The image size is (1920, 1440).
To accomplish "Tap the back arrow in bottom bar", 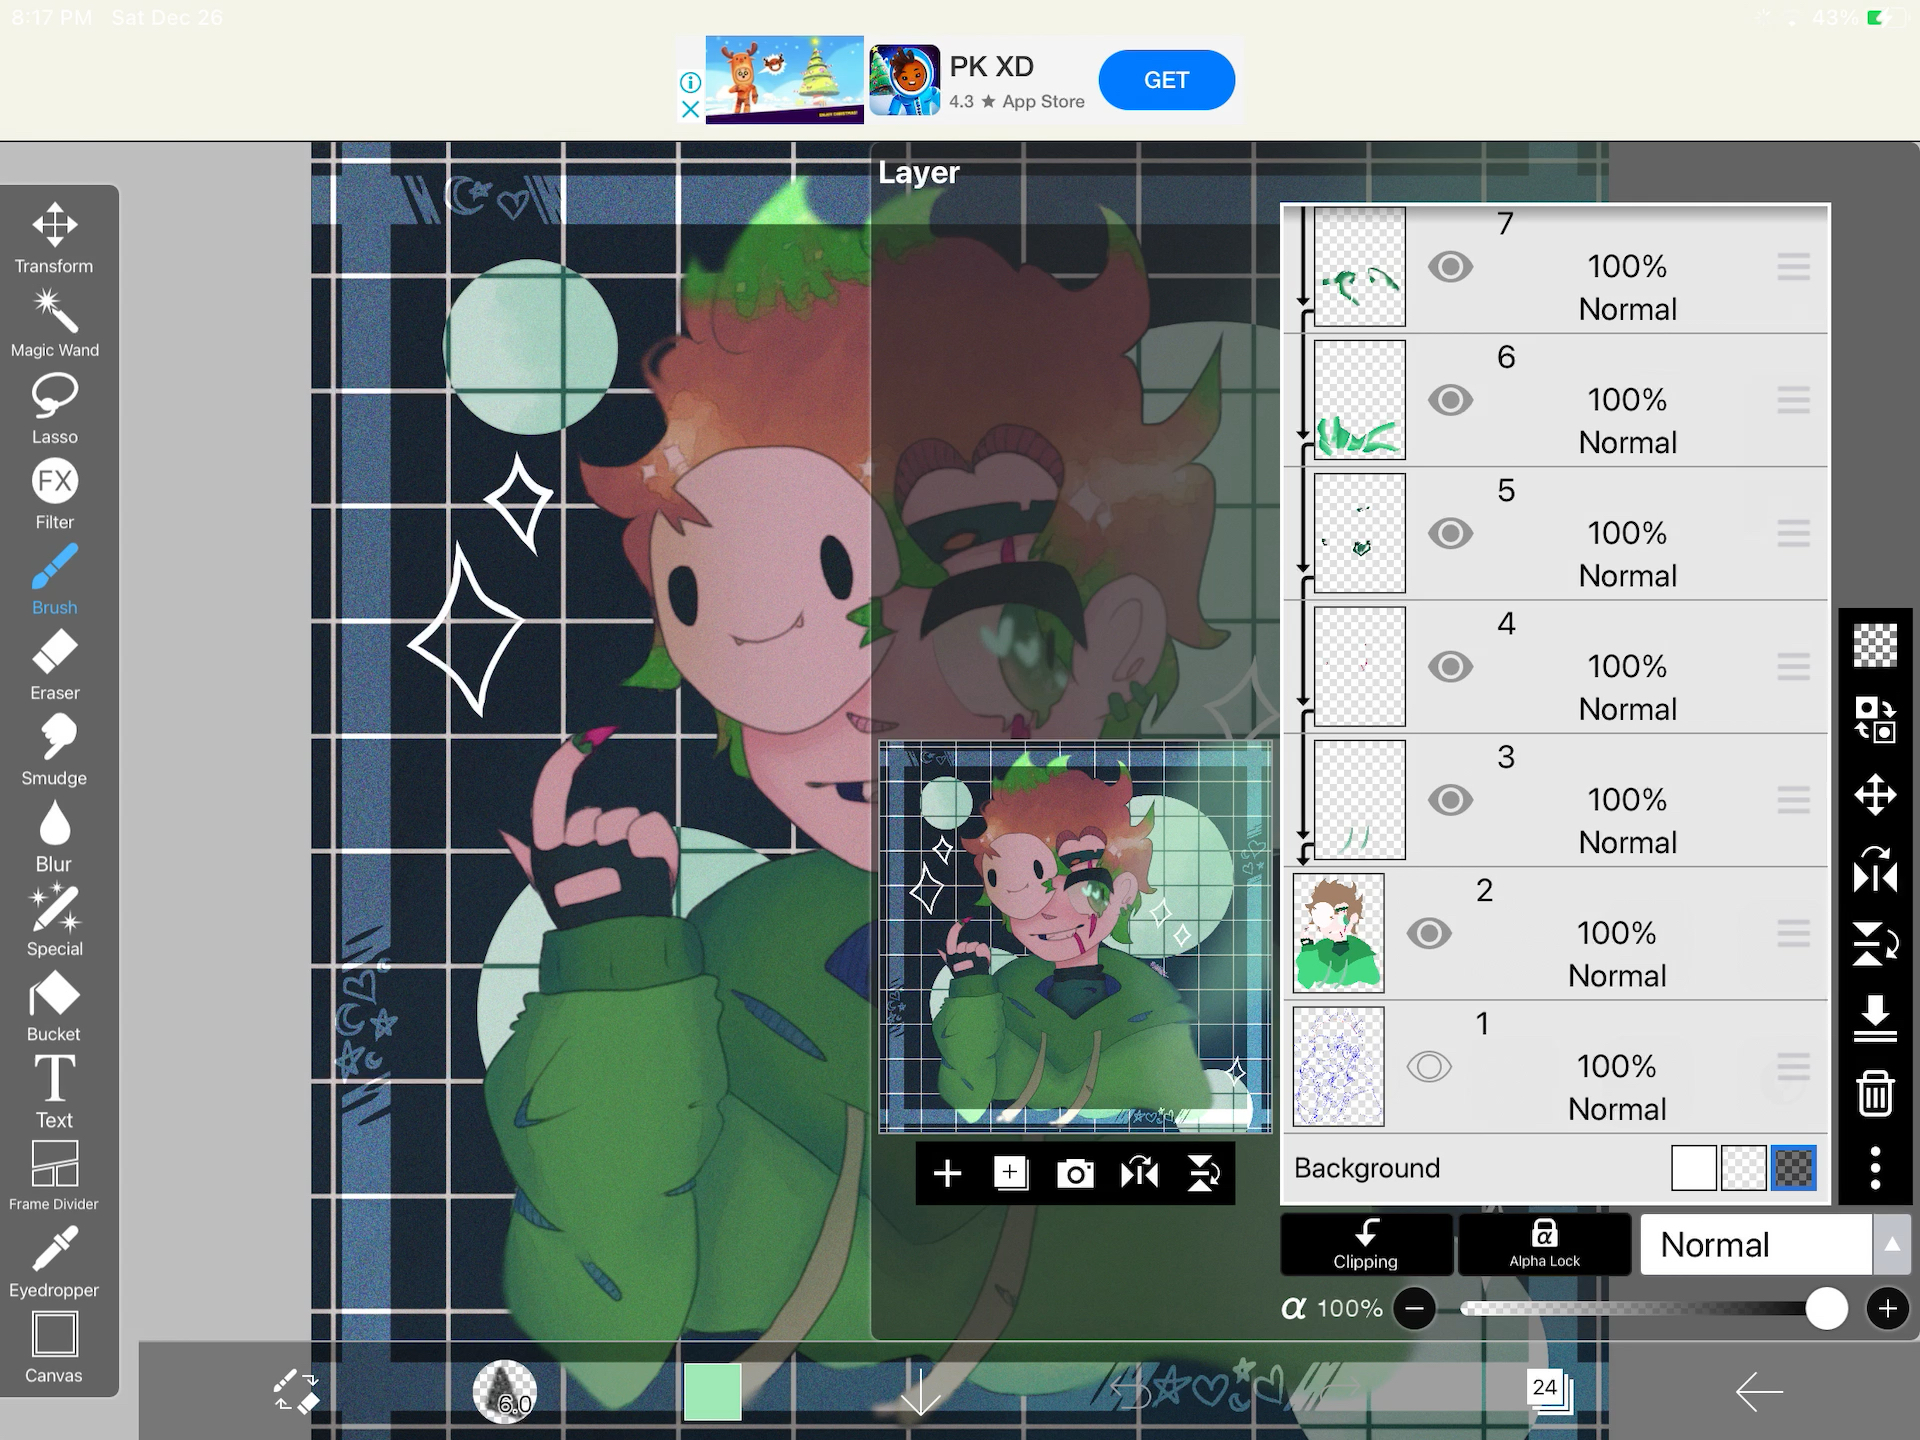I will point(1759,1391).
